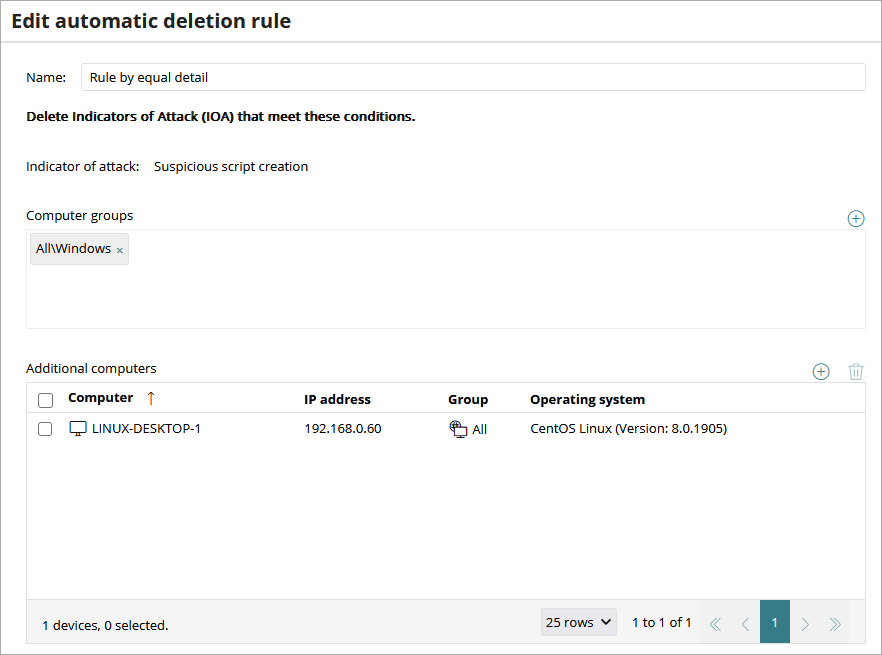
Task: Remove the AllWindows group tag
Action: 119,248
